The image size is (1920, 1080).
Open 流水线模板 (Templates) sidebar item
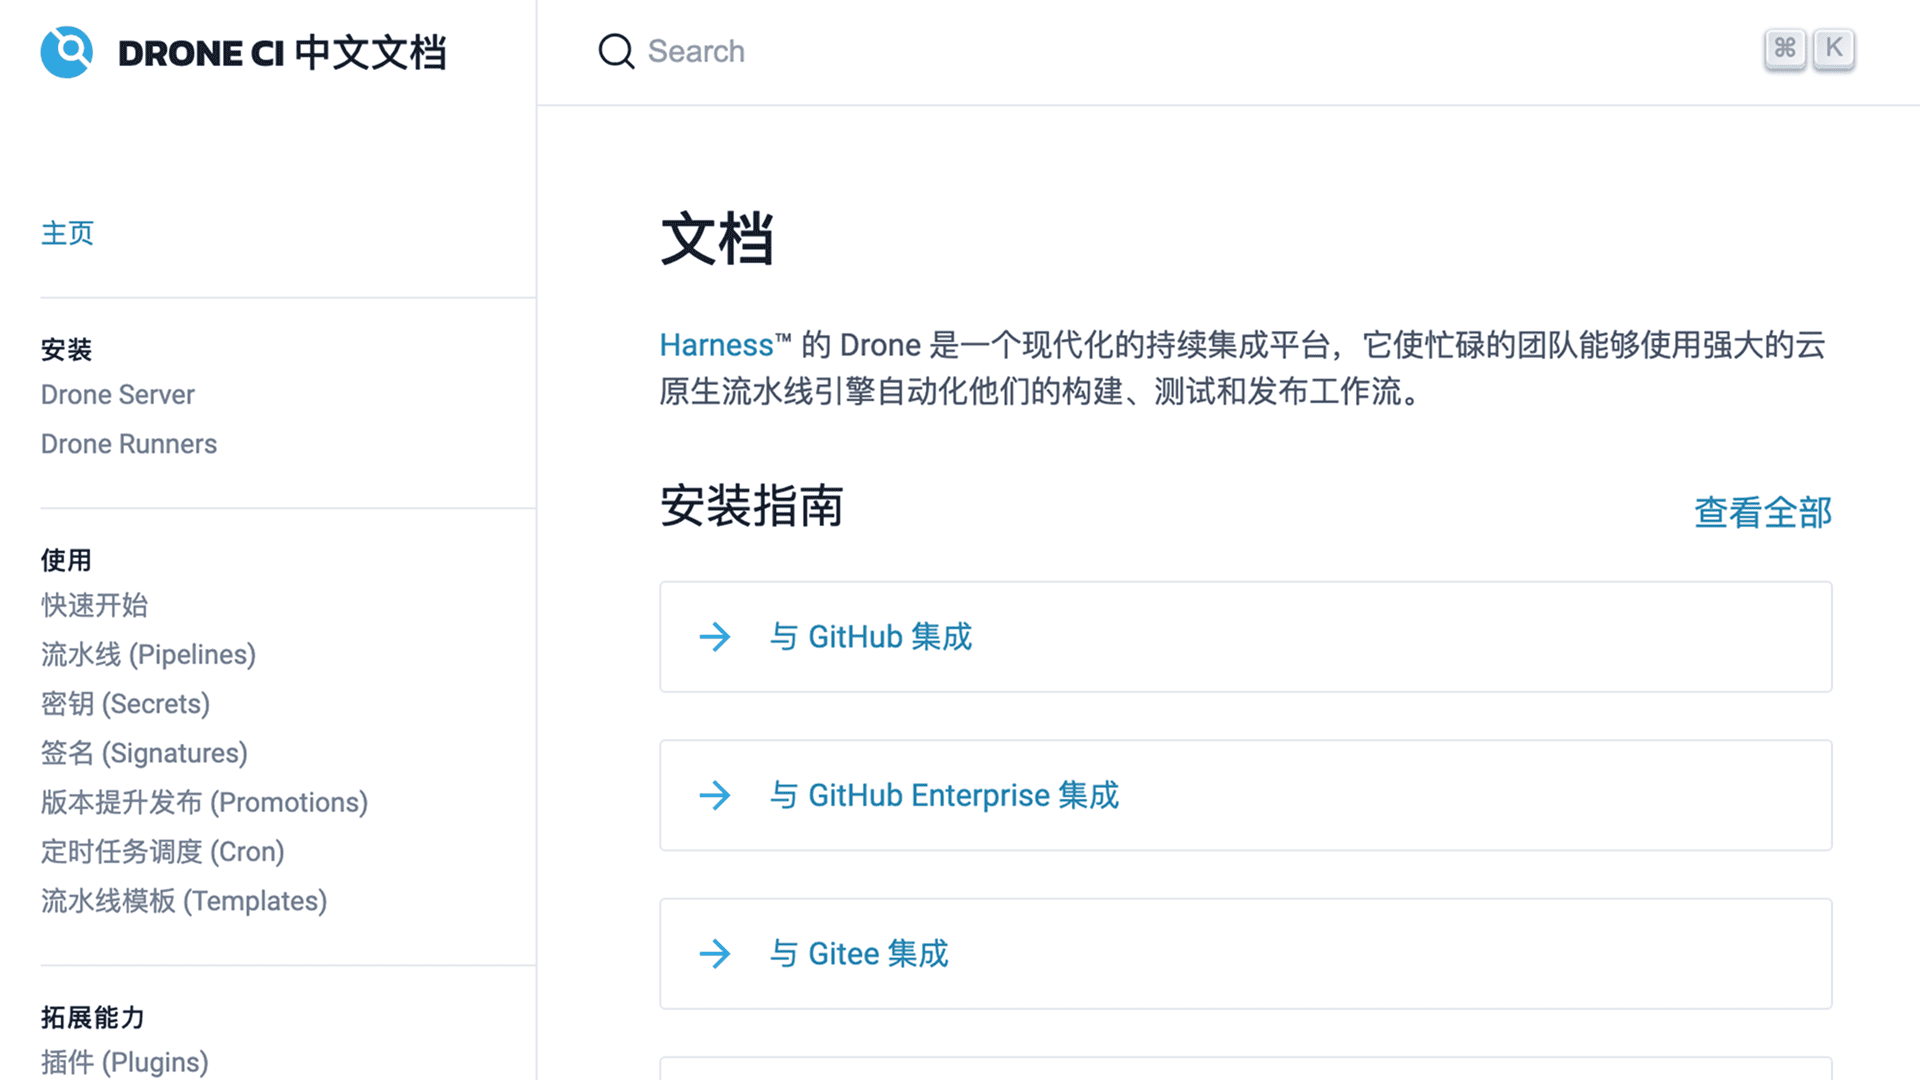[184, 901]
